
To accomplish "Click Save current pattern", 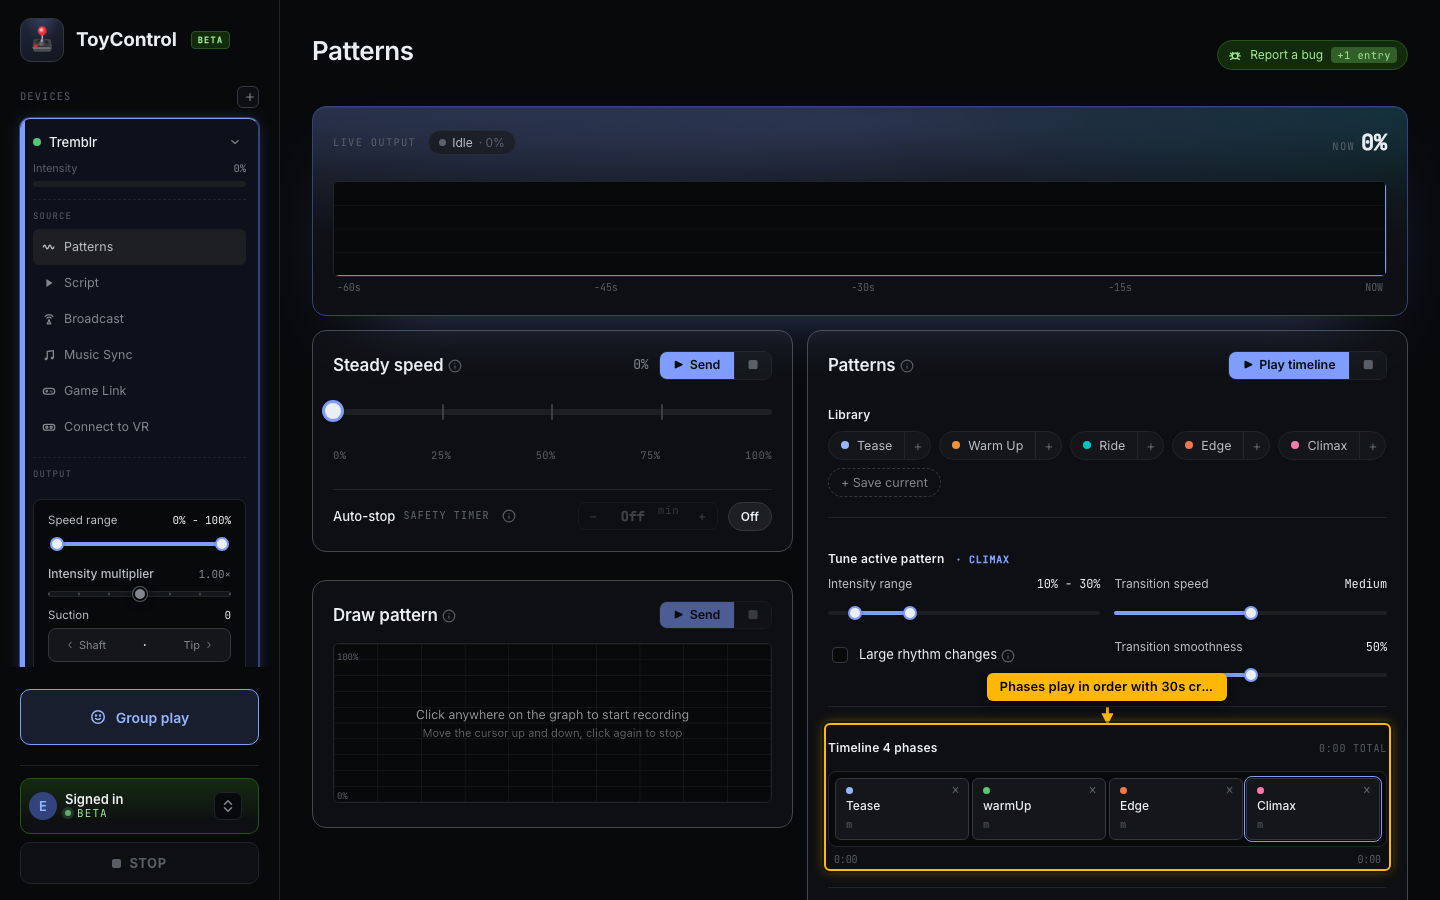I will click(x=884, y=483).
